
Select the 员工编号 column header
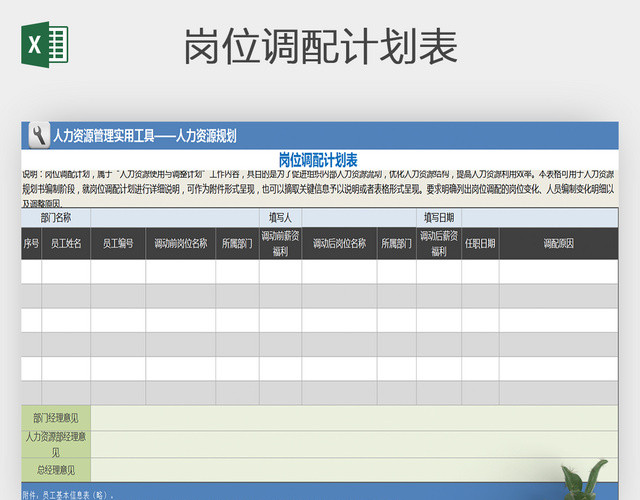pyautogui.click(x=118, y=243)
